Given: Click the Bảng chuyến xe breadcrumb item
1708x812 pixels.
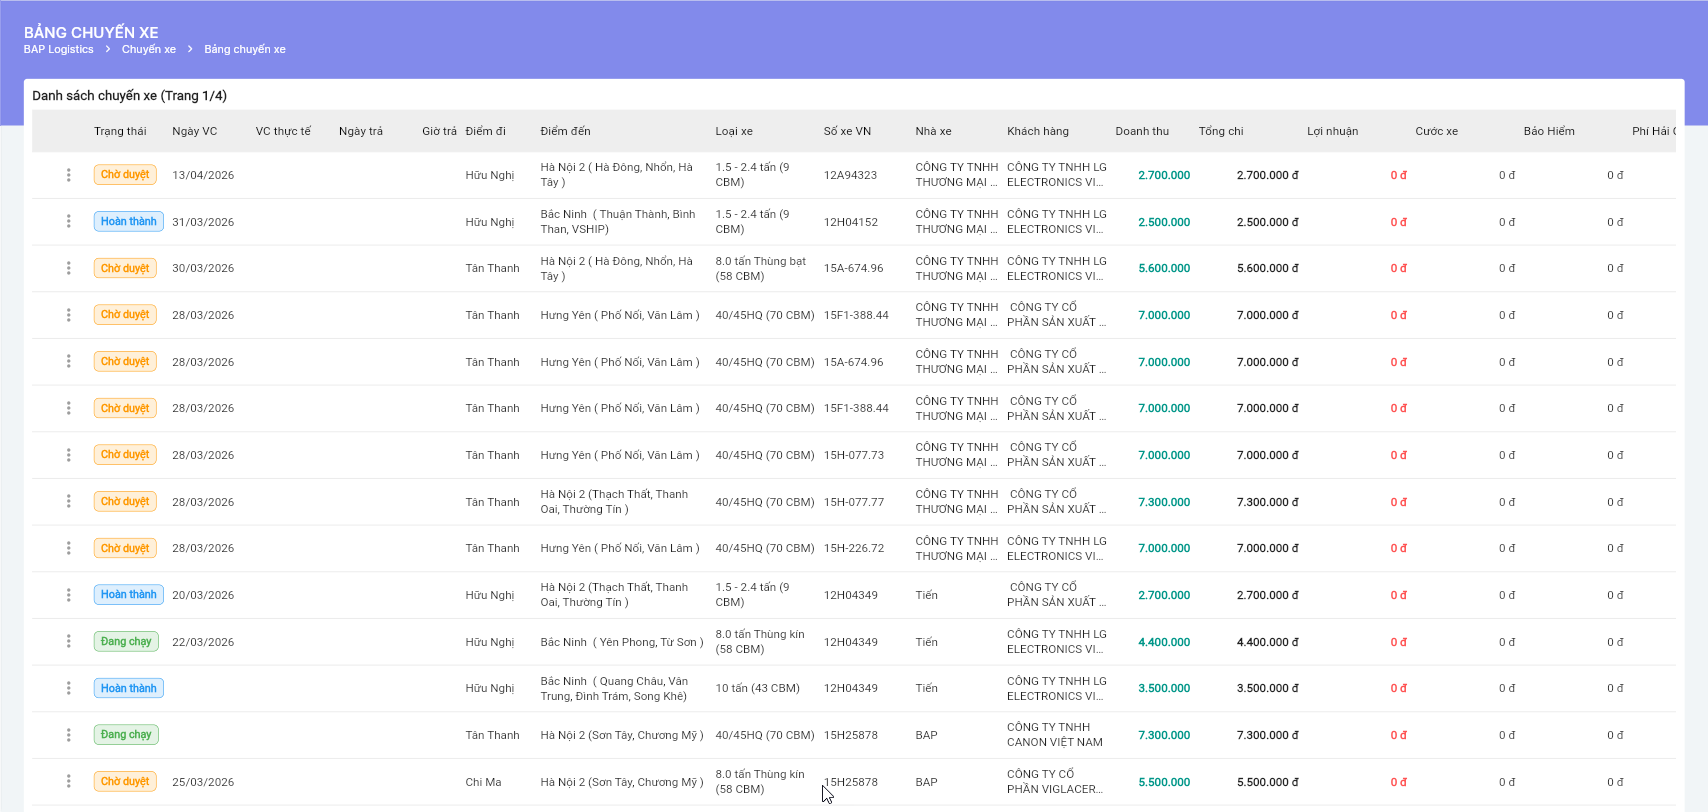Looking at the screenshot, I should [x=245, y=49].
